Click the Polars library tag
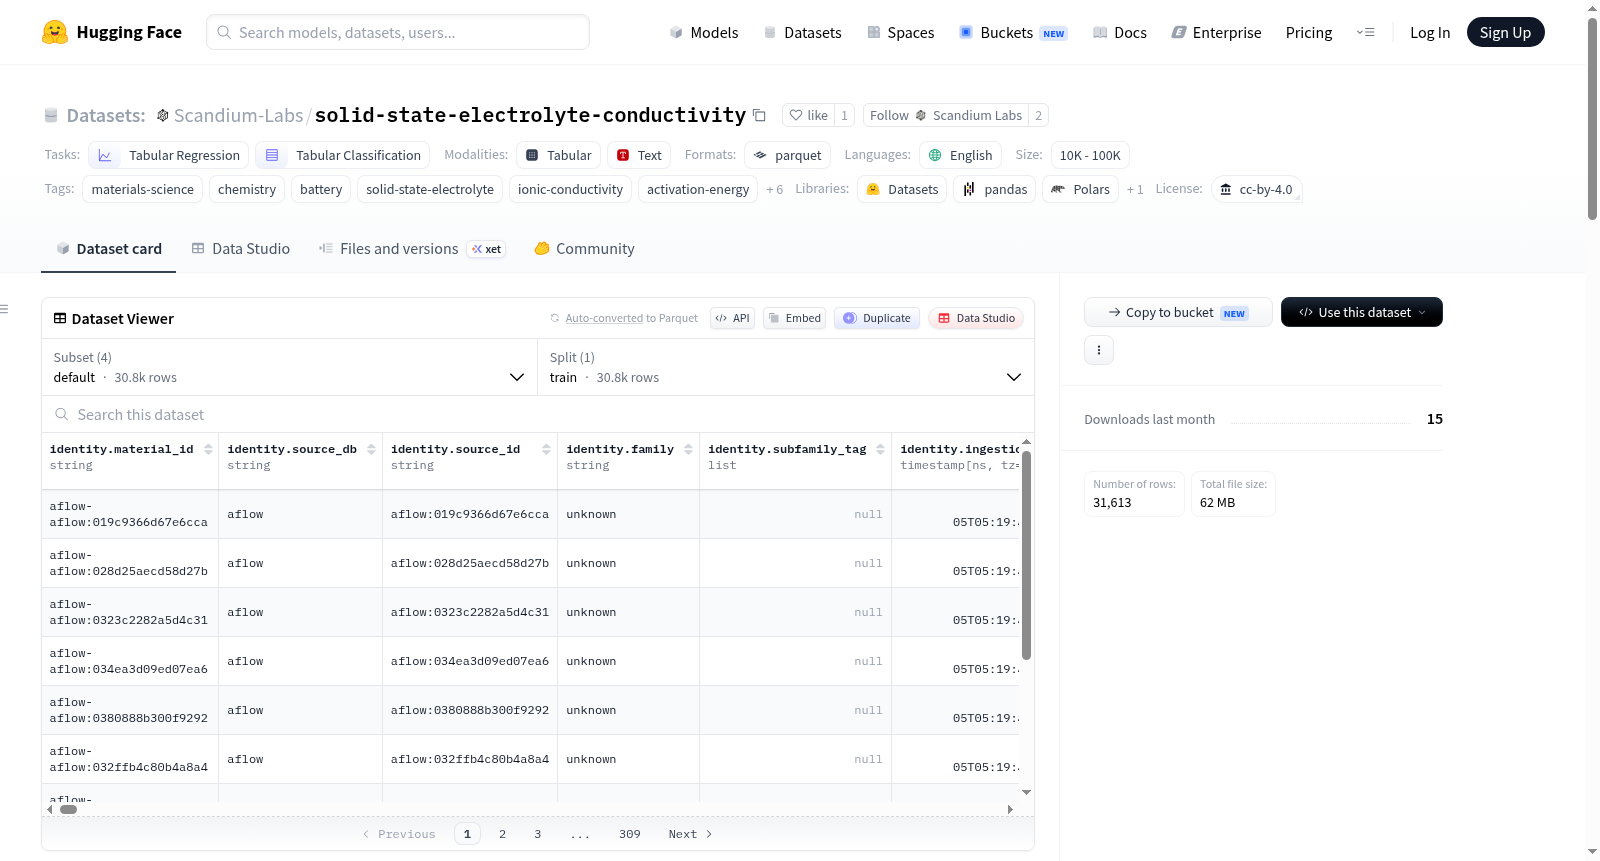 click(1080, 189)
